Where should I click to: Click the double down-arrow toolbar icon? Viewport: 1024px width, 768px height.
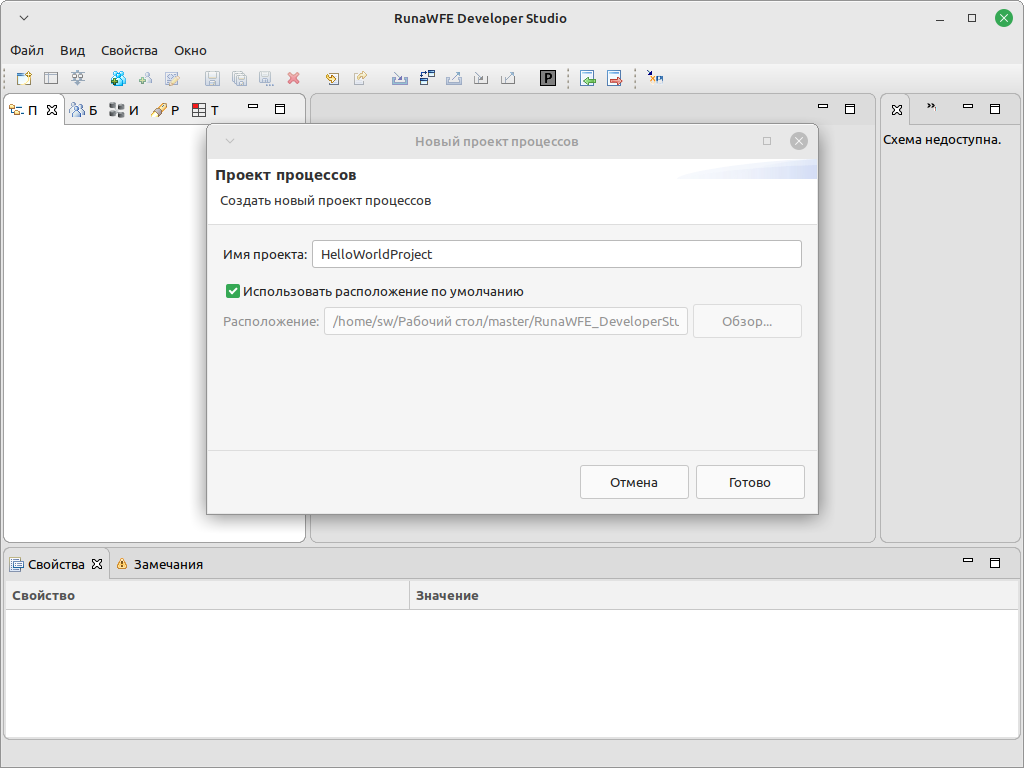[x=78, y=78]
